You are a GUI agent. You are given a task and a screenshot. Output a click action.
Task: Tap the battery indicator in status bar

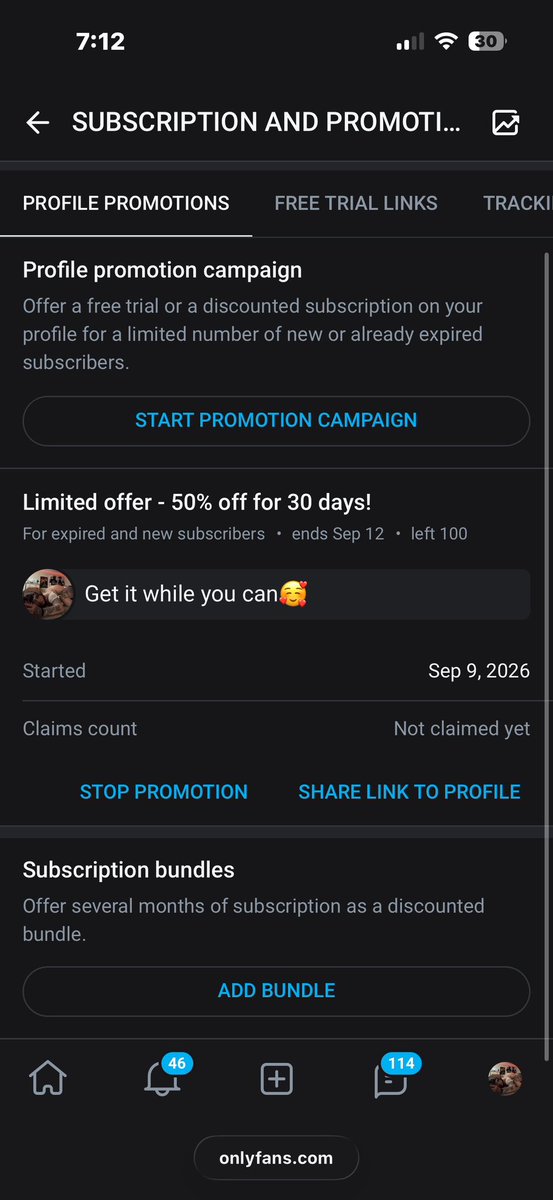tap(490, 41)
